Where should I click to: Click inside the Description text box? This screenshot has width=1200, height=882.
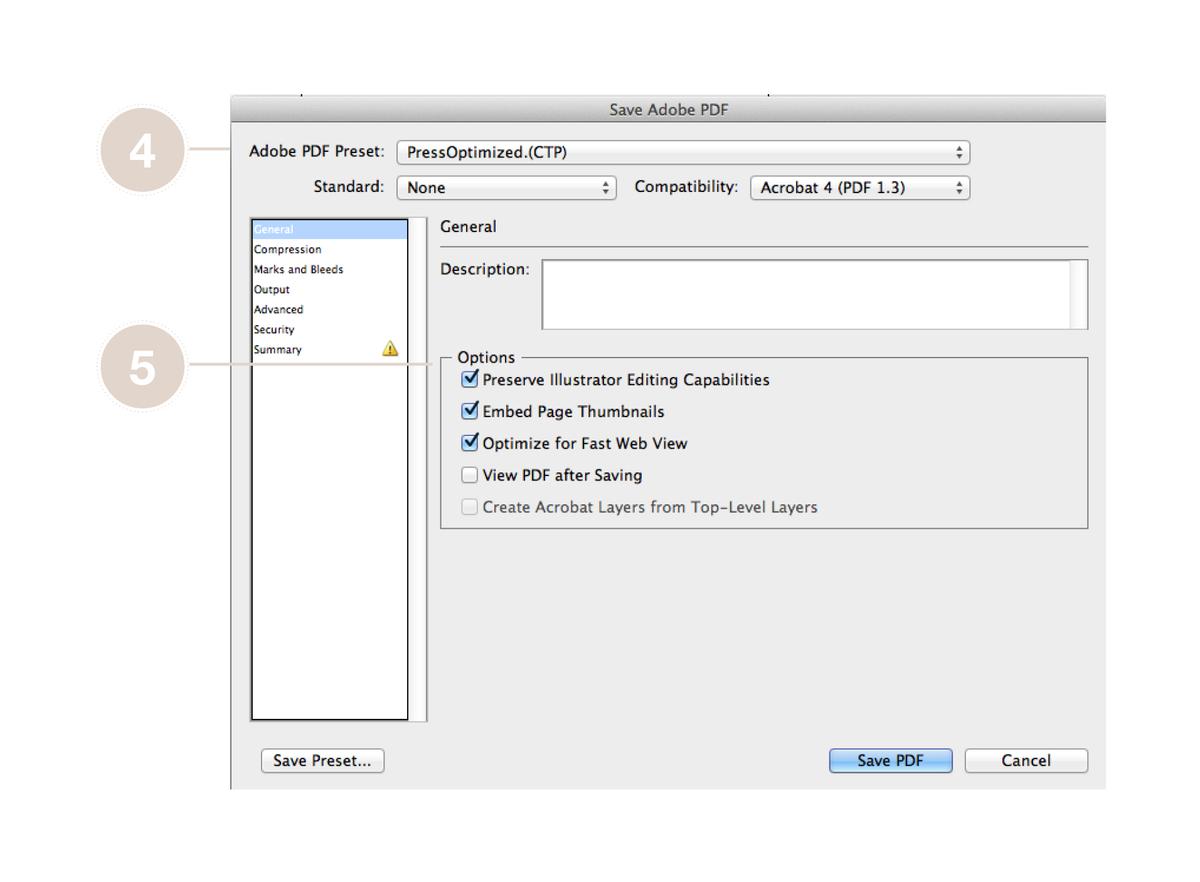(806, 295)
